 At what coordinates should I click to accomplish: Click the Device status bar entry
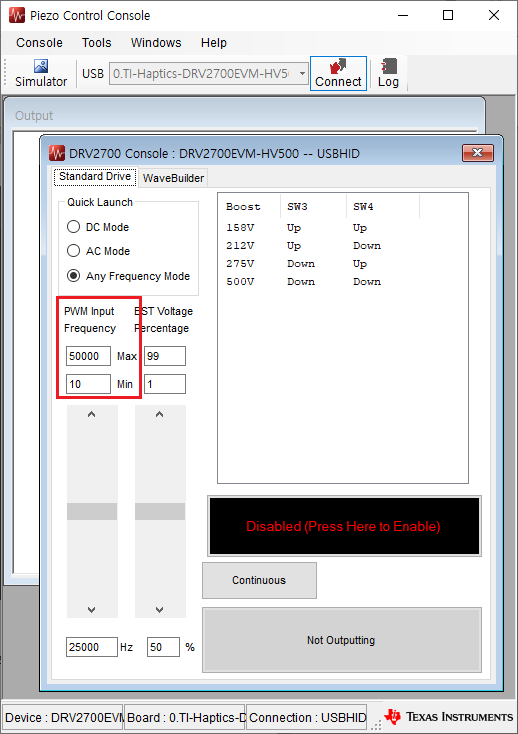(63, 718)
